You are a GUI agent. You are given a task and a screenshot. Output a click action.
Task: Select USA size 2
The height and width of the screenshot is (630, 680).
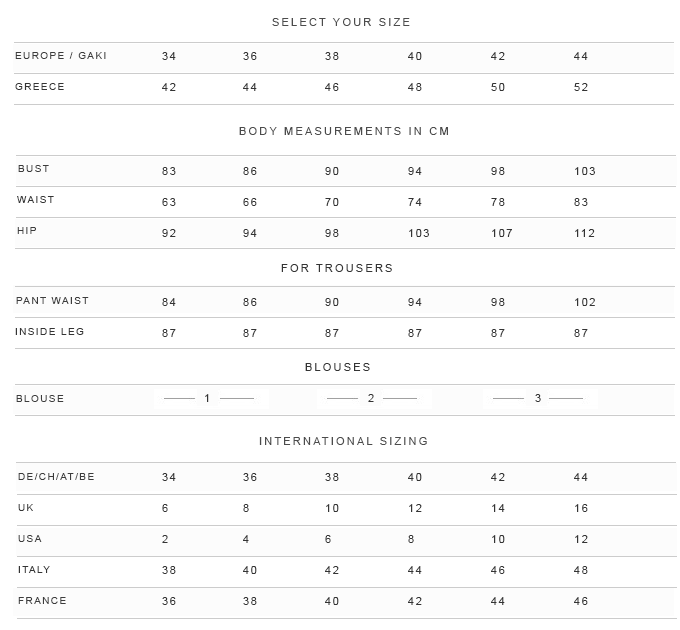pyautogui.click(x=165, y=539)
